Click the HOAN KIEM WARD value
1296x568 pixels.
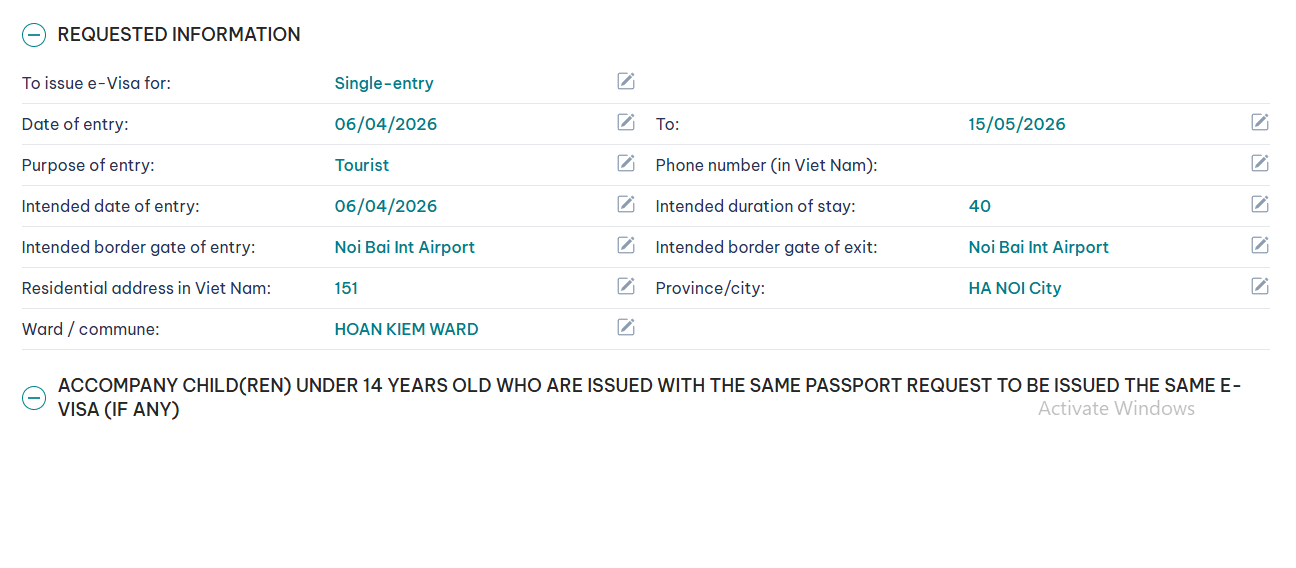tap(406, 329)
